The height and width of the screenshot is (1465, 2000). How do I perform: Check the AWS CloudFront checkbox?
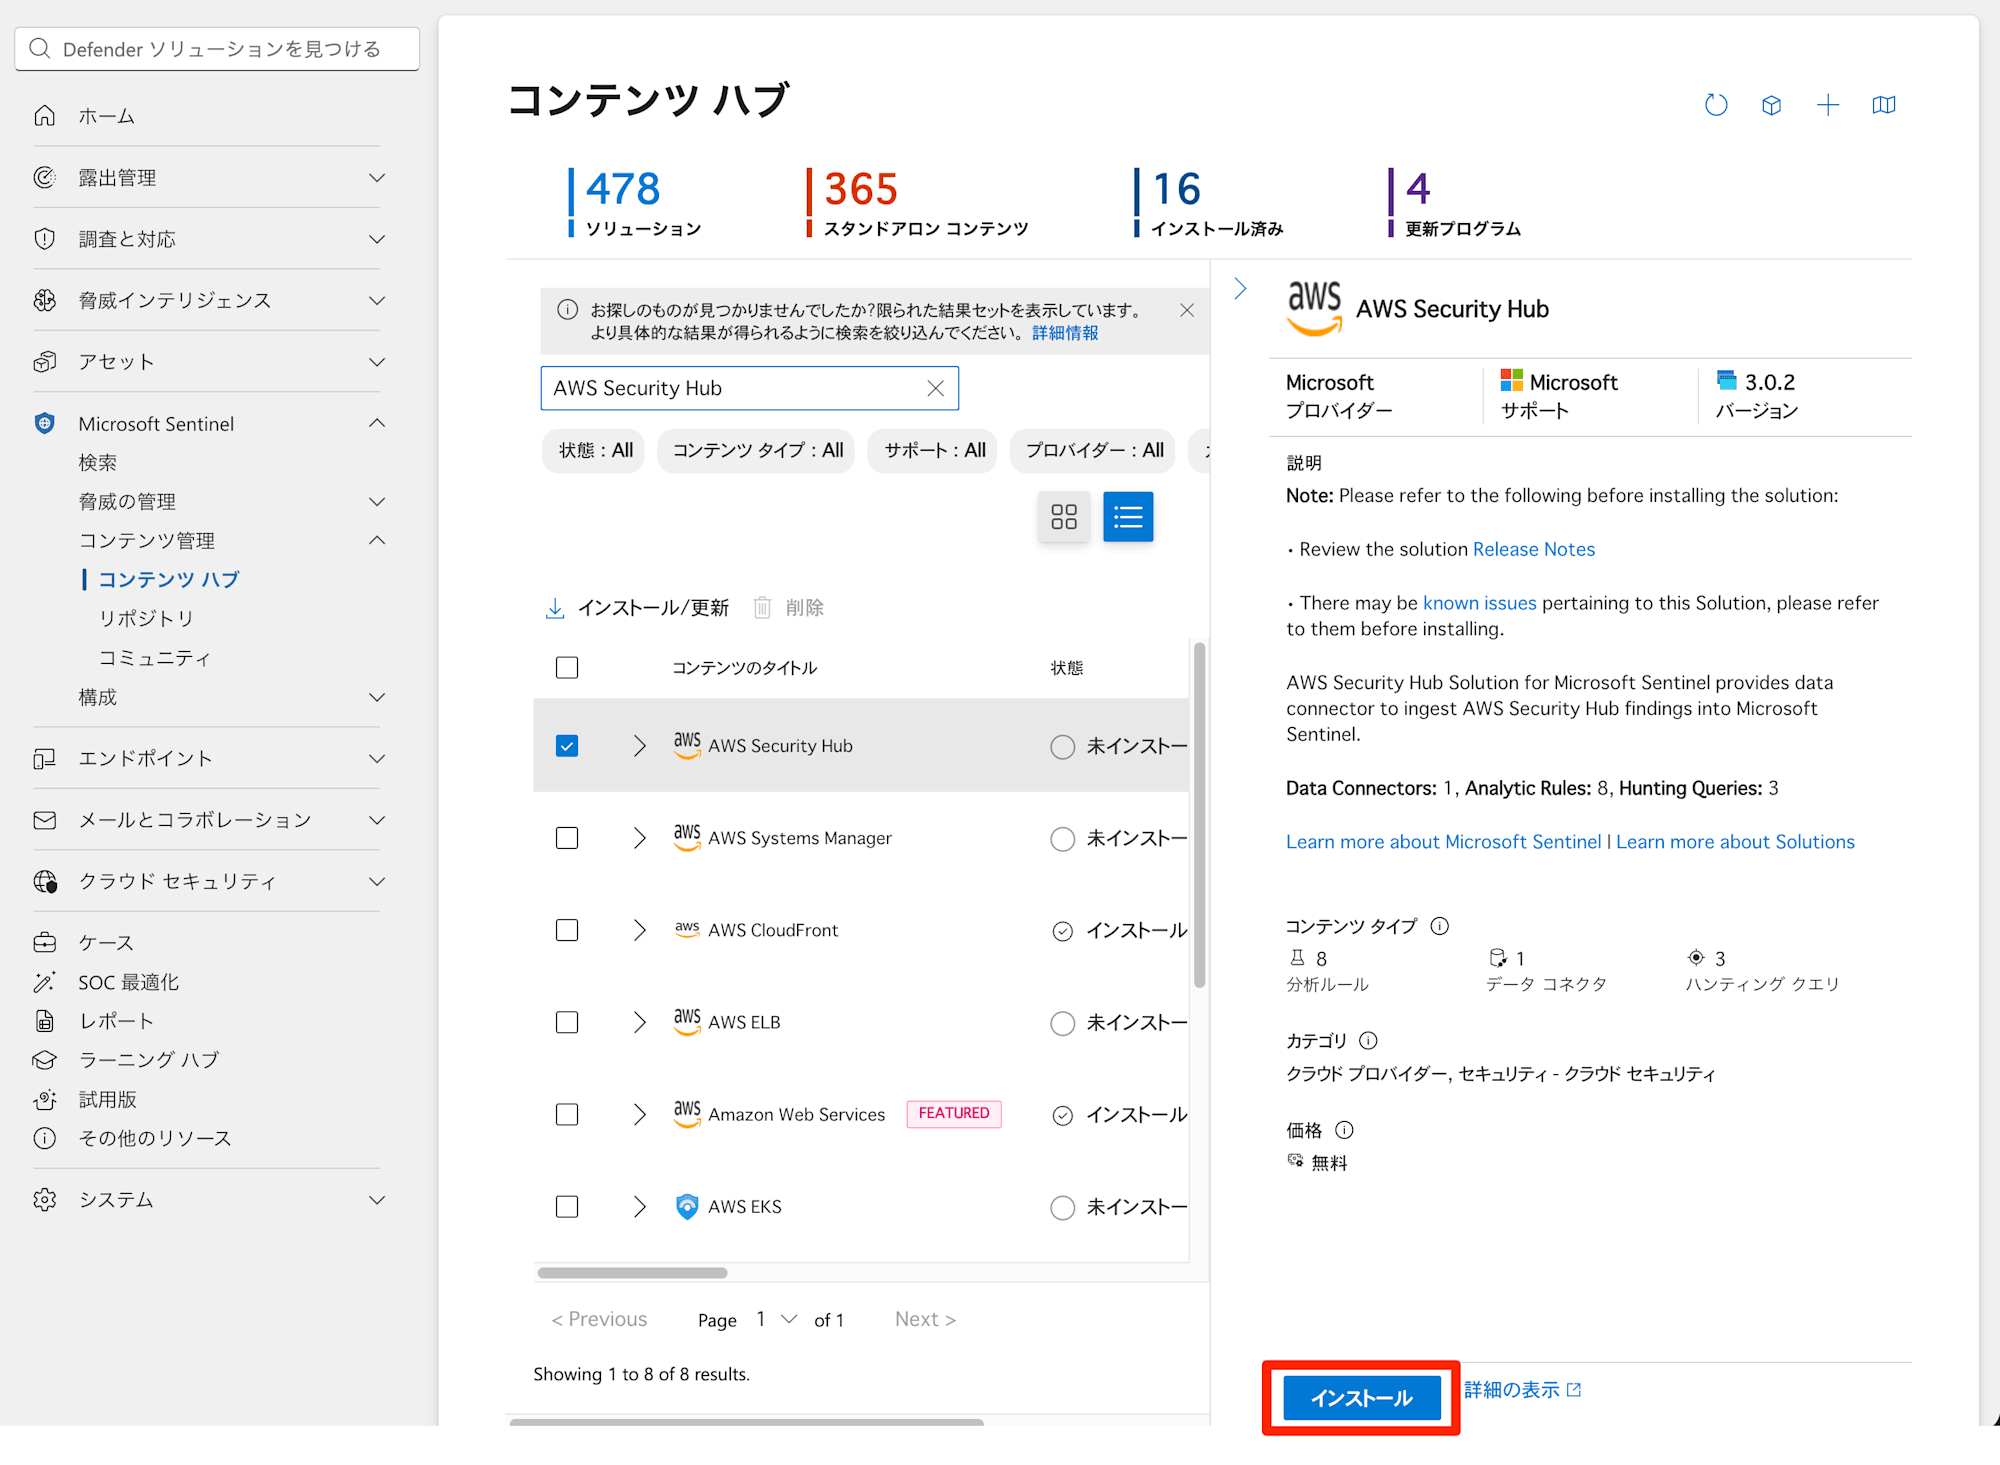tap(567, 930)
